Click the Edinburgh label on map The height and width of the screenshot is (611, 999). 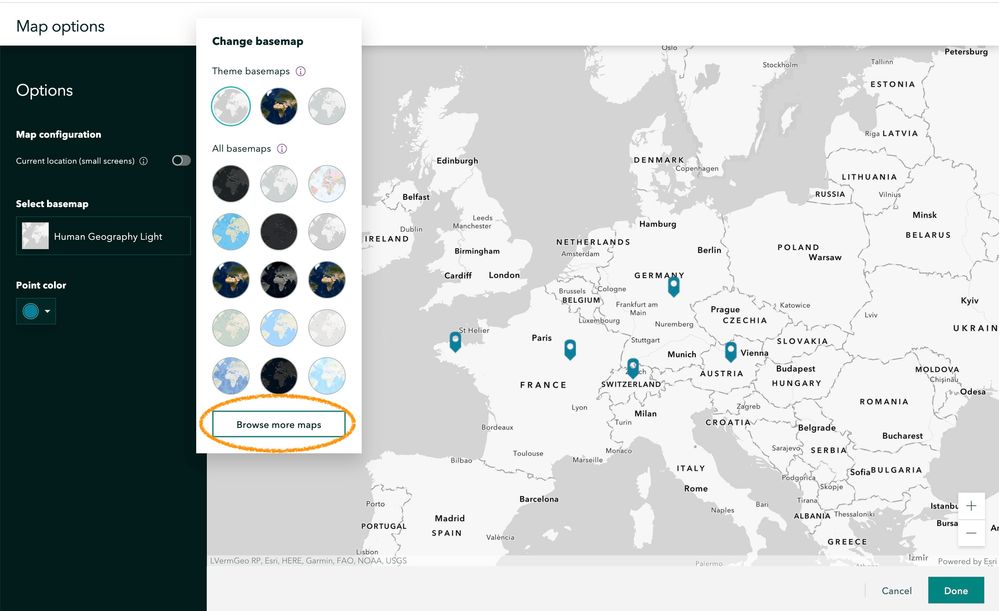point(457,161)
